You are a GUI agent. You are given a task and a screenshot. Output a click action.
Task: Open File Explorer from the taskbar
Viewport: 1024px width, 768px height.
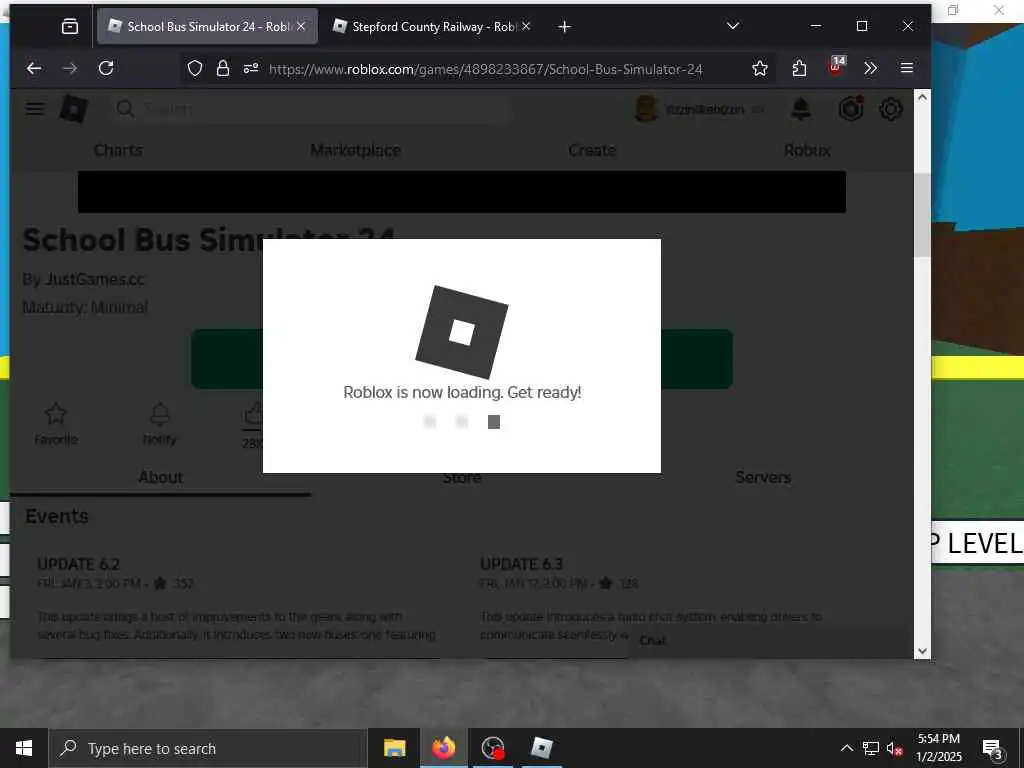click(394, 748)
